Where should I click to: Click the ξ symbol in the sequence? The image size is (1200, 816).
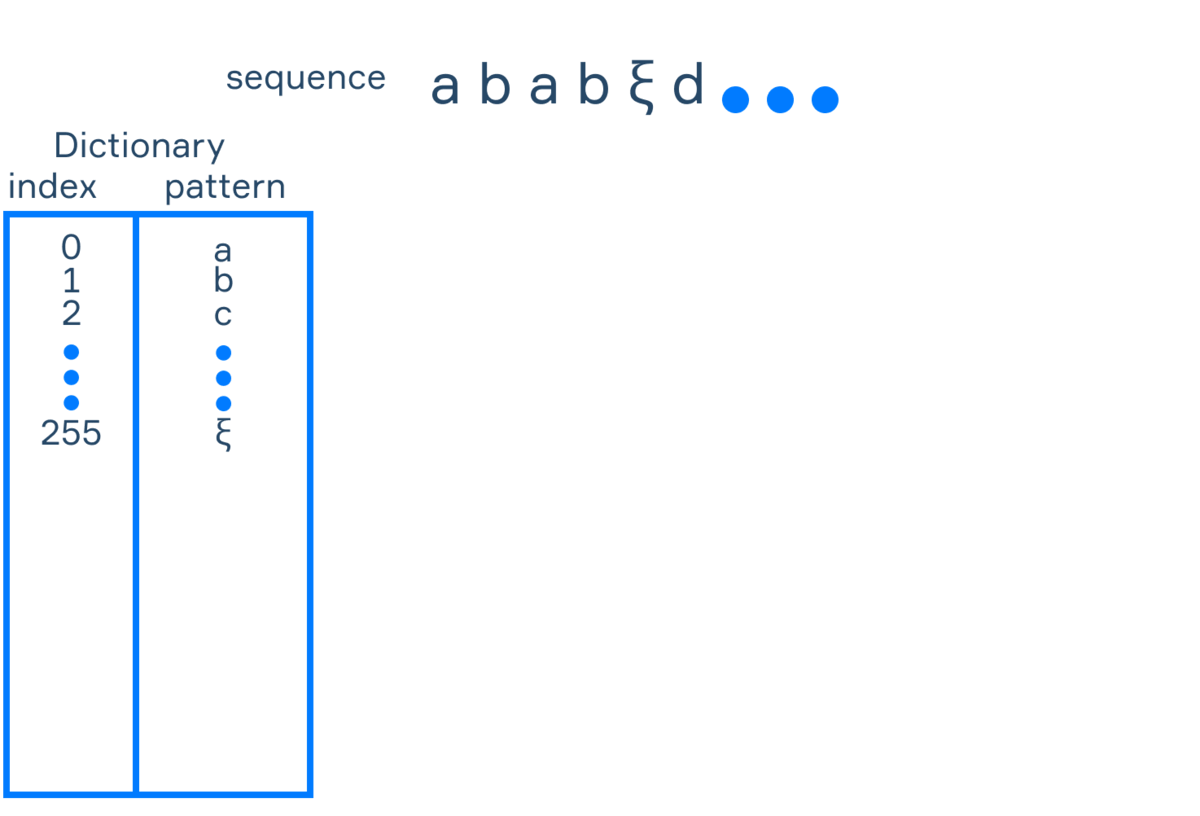pos(642,88)
